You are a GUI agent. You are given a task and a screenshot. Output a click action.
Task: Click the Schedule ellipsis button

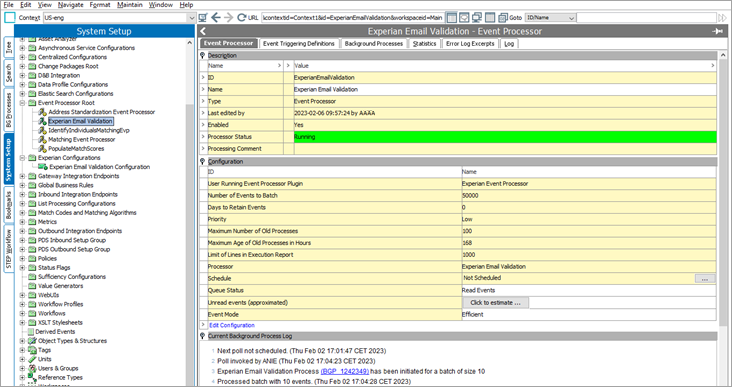tap(705, 278)
